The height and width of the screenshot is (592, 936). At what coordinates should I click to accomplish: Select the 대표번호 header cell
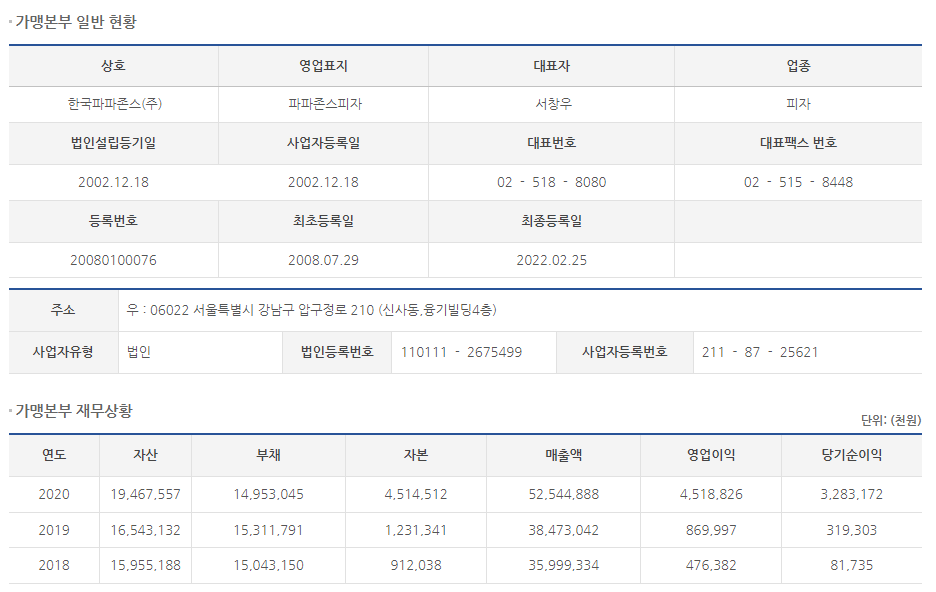[x=552, y=143]
